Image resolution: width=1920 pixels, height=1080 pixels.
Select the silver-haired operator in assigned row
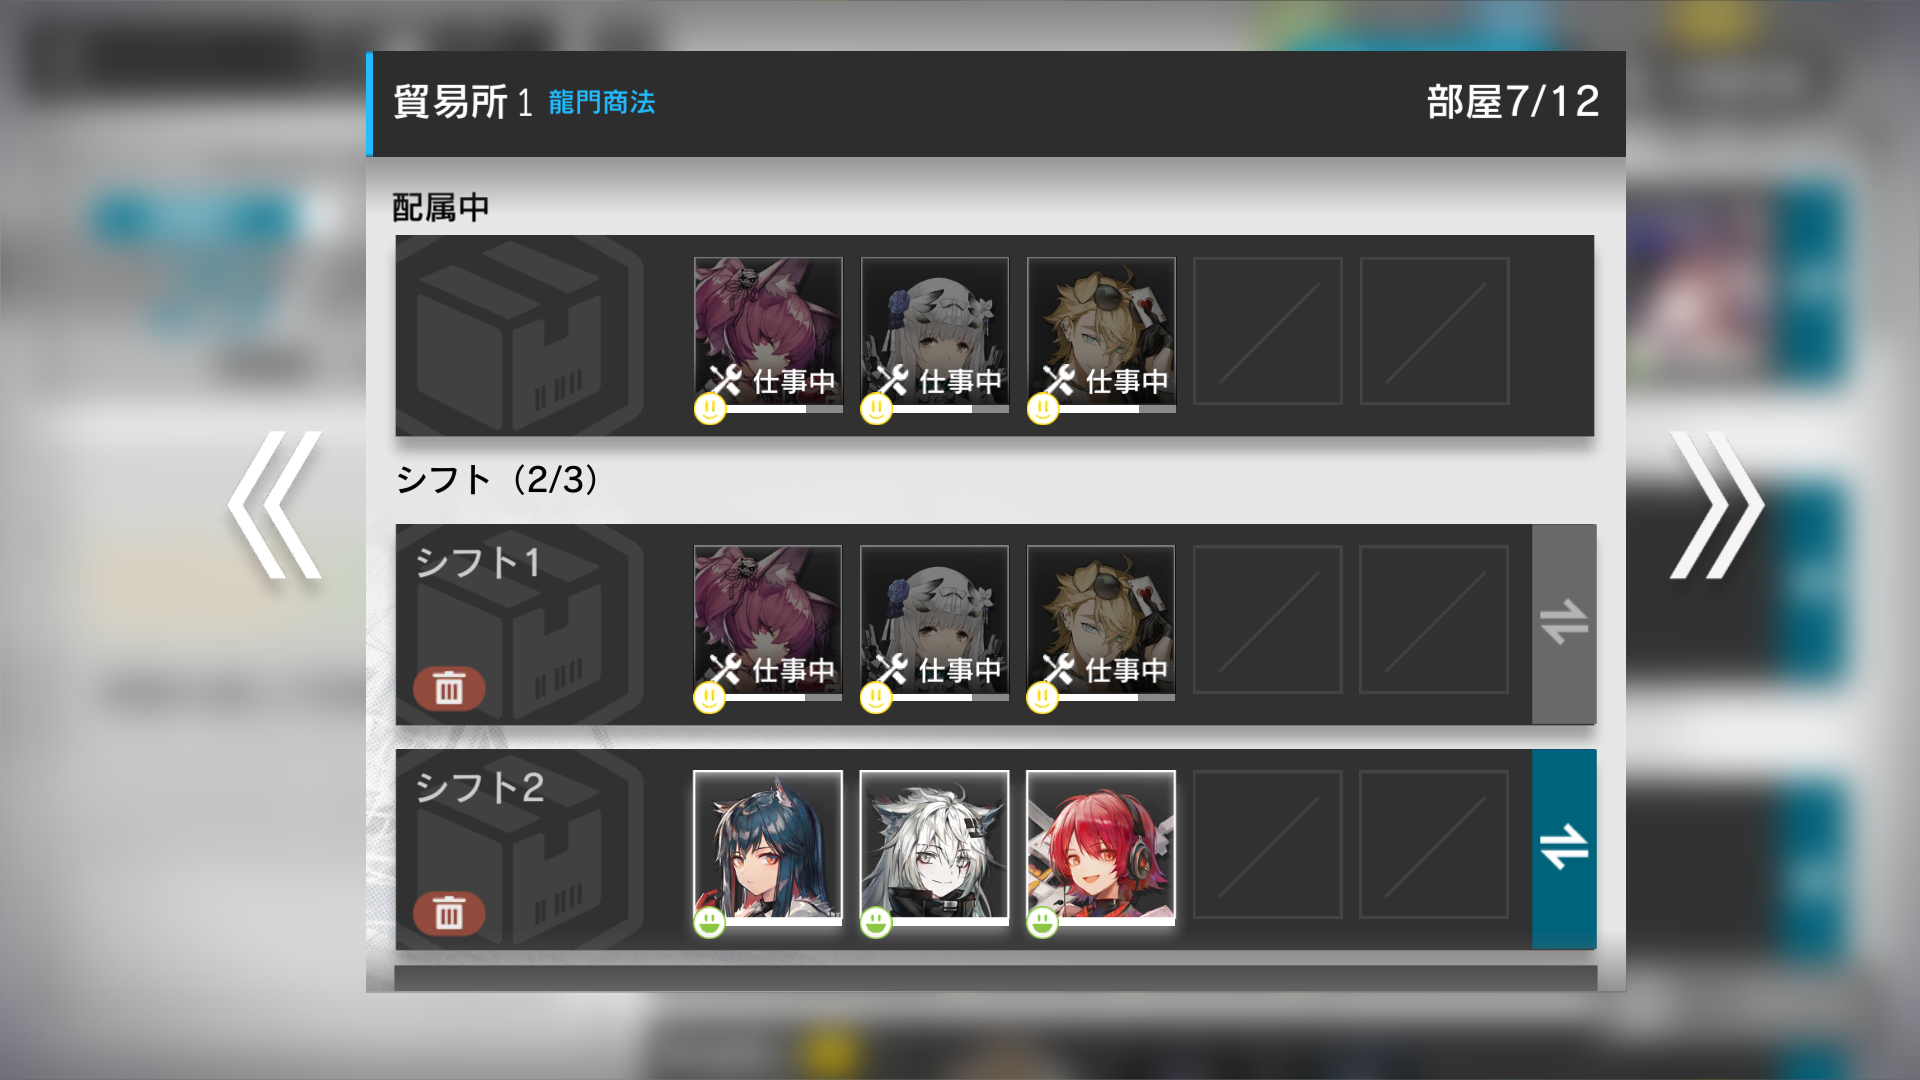934,335
